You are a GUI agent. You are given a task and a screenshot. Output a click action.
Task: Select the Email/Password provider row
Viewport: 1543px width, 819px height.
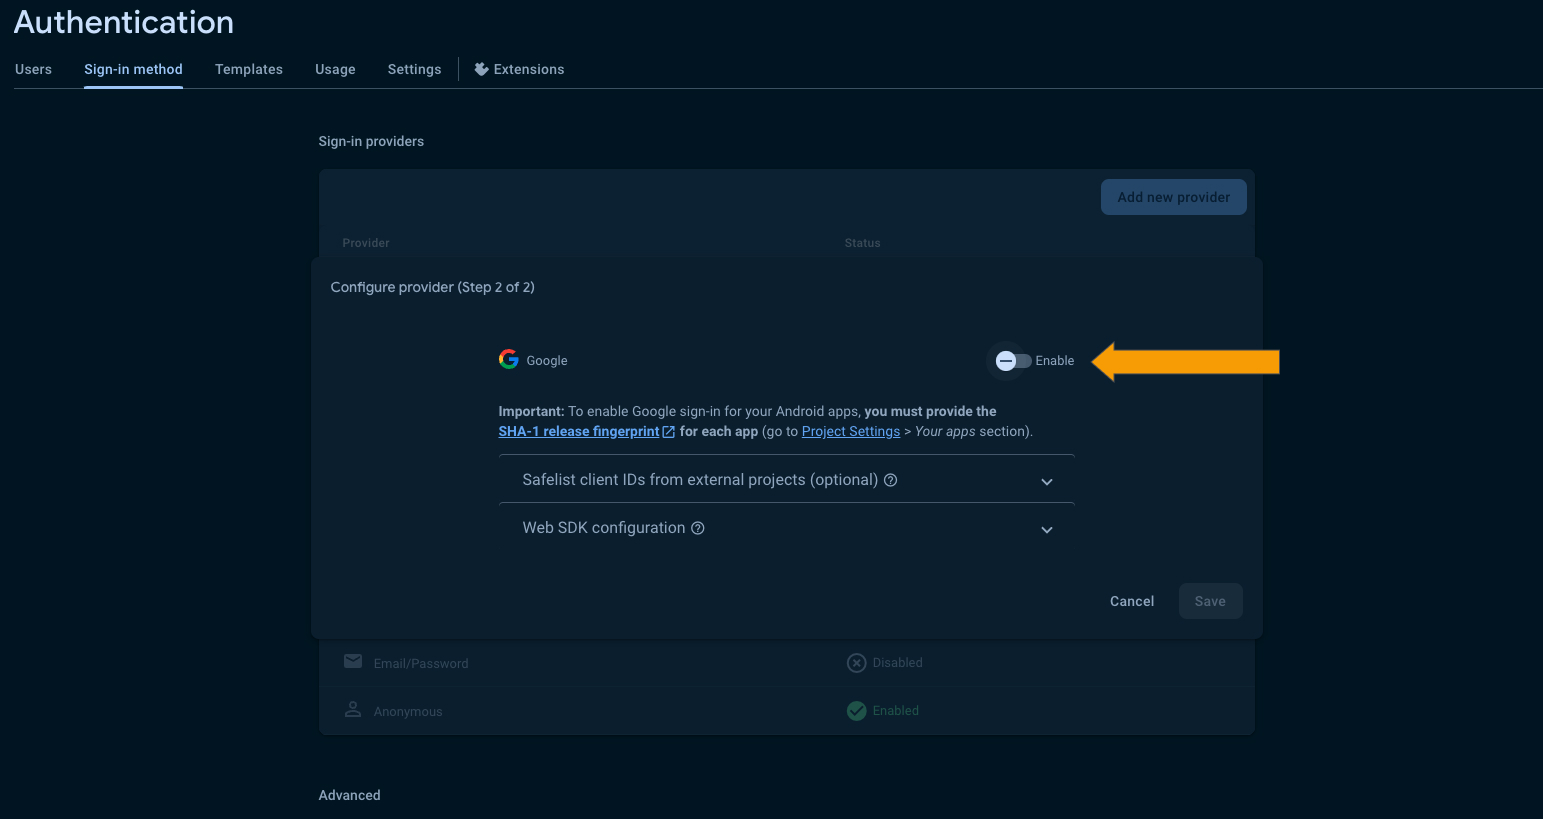click(786, 663)
